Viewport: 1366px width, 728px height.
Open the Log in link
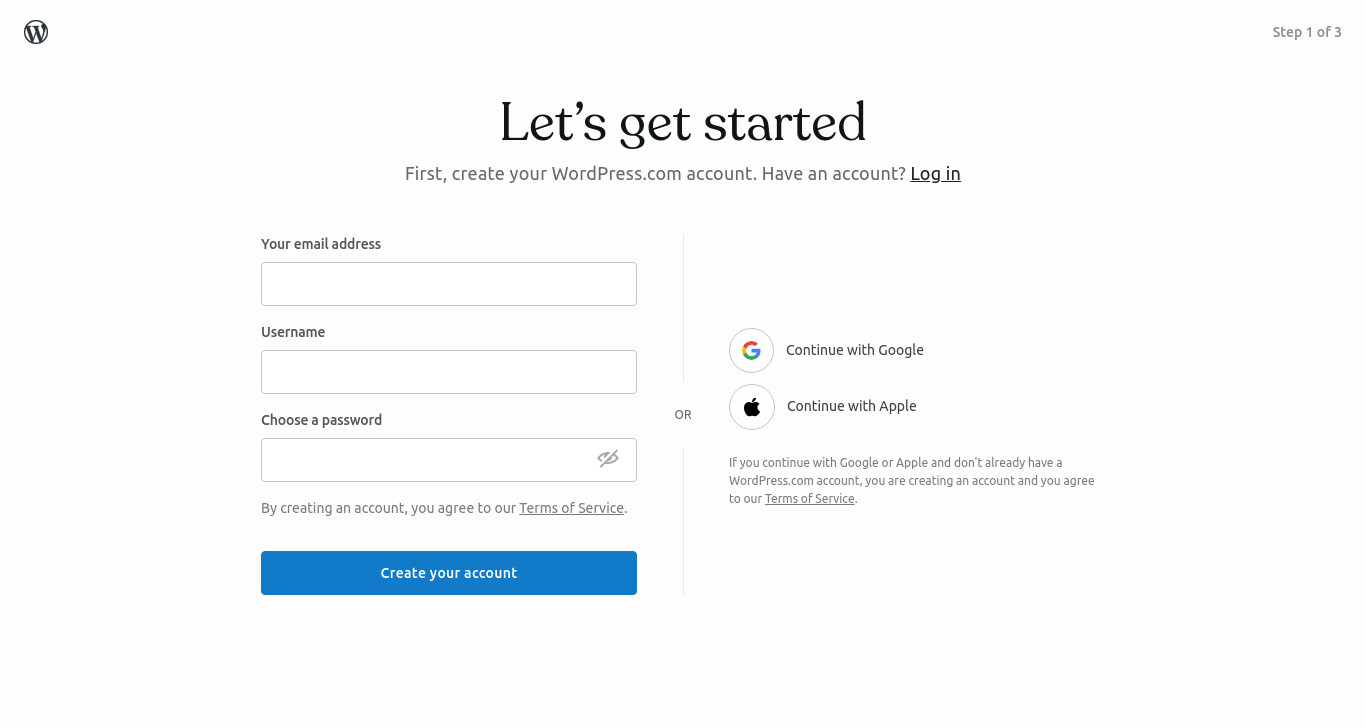935,174
